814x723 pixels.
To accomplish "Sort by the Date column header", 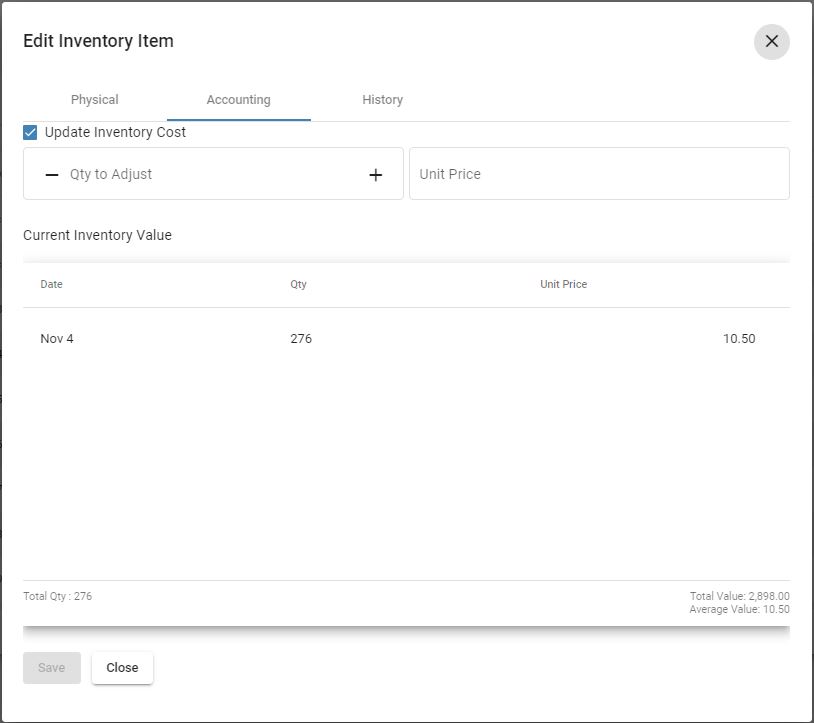I will pyautogui.click(x=51, y=284).
